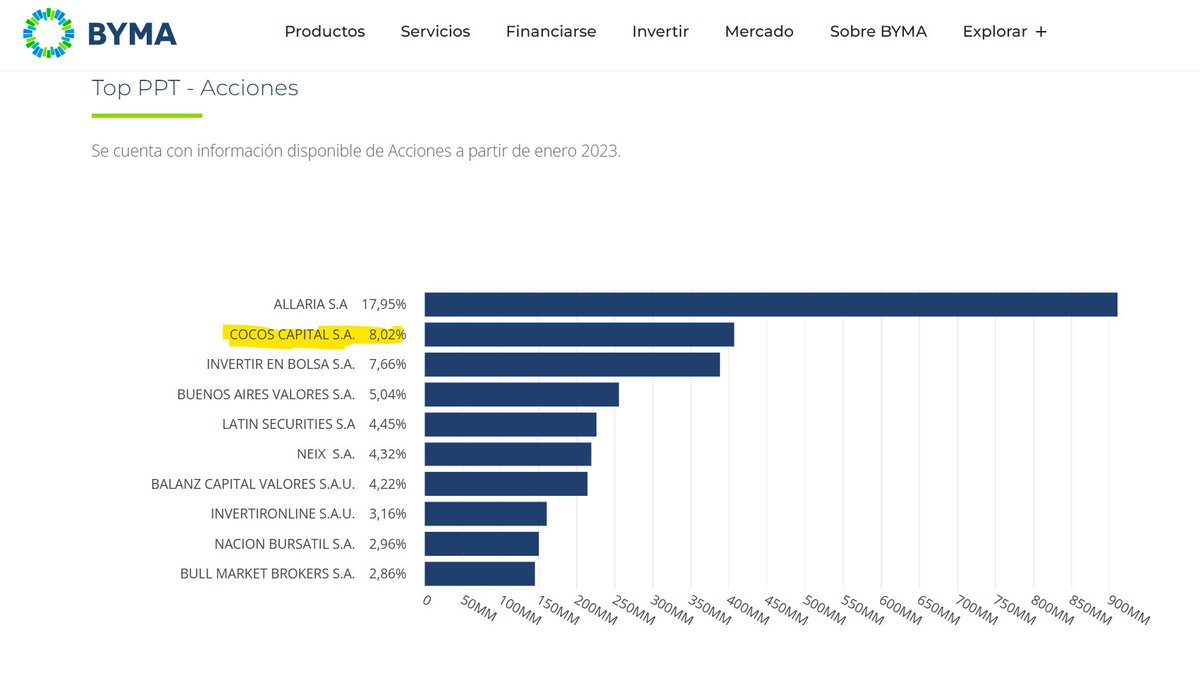Click the 'Se cuenta con información disponible' notice
The height and width of the screenshot is (680, 1200).
pyautogui.click(x=356, y=152)
